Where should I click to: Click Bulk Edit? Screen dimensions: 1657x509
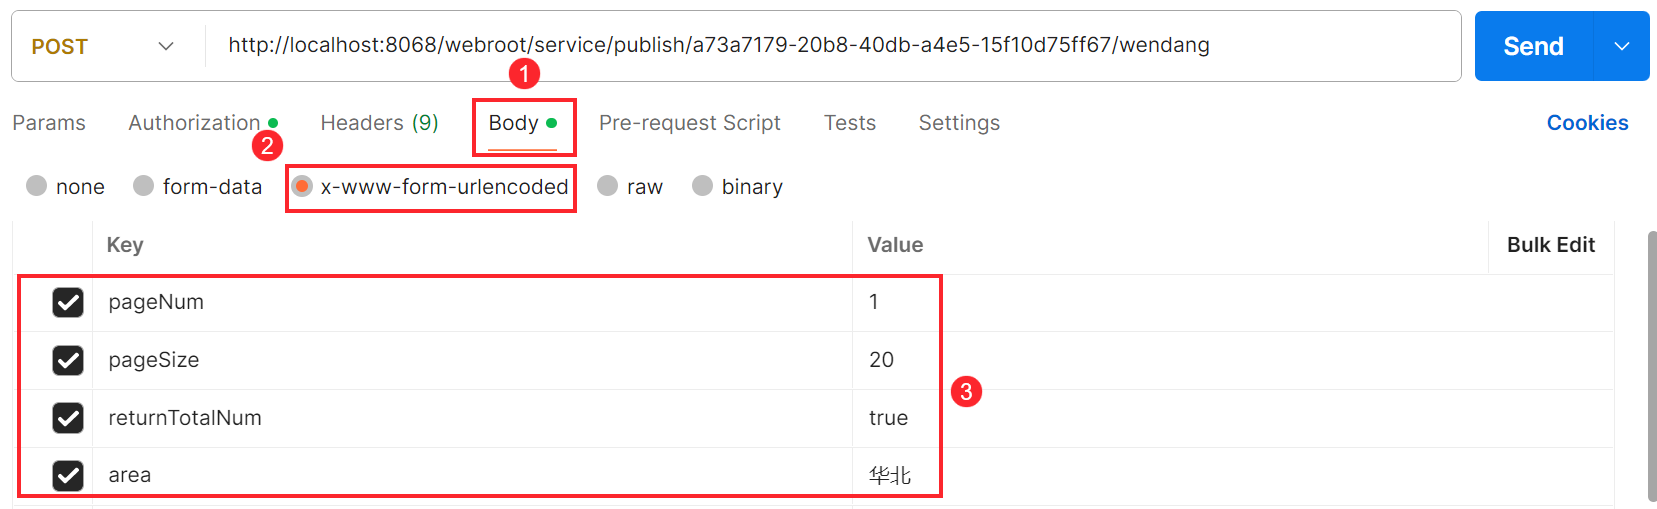pos(1551,245)
